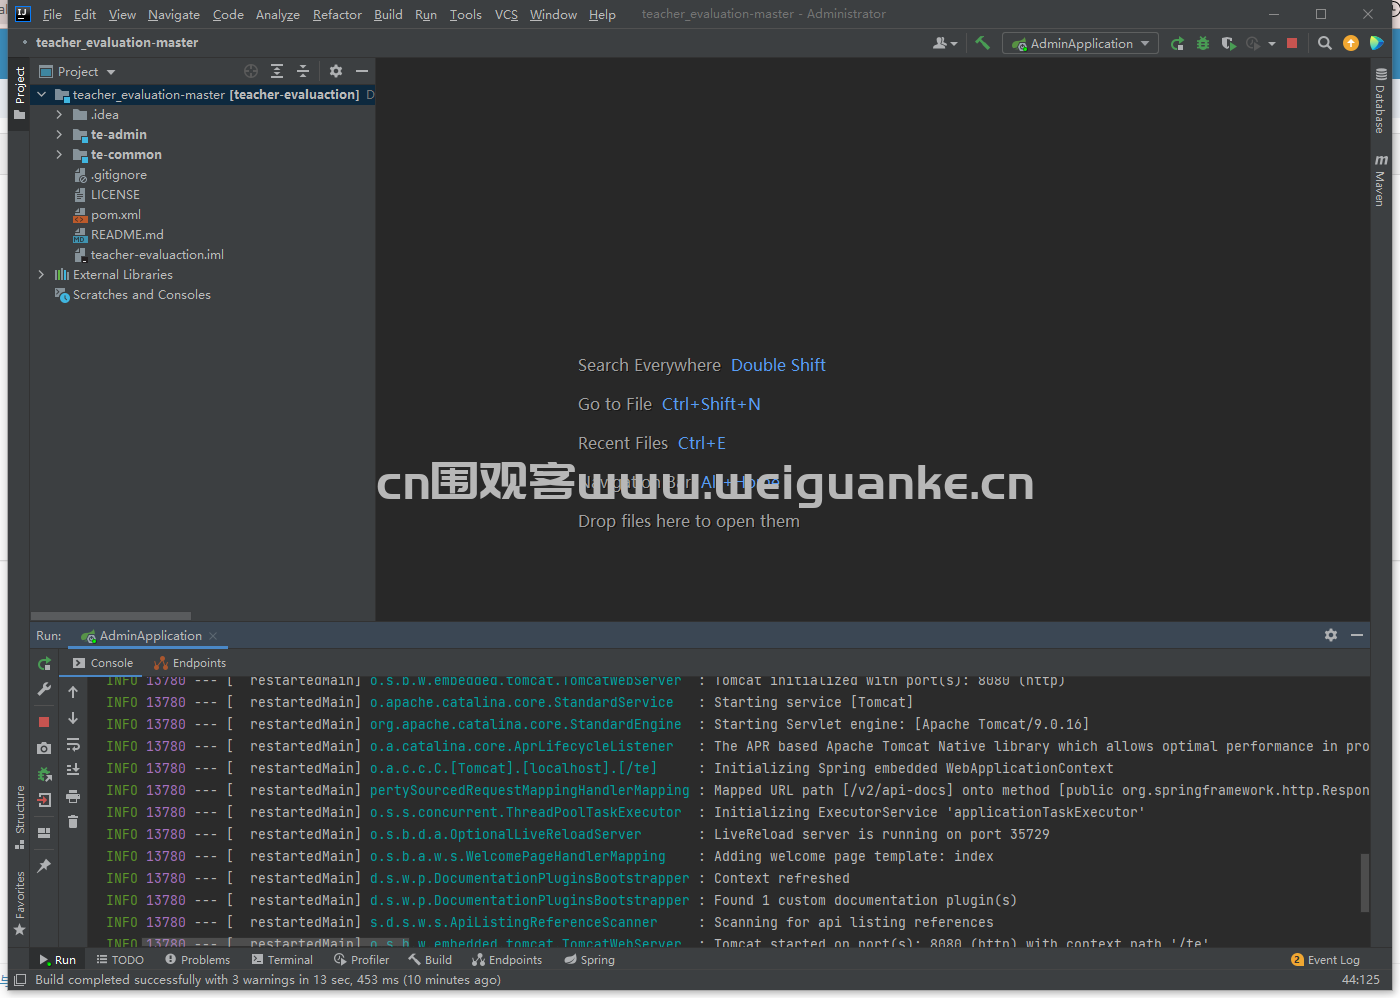Click the attach debugger bug icon
Viewport: 1400px width, 998px height.
pos(44,774)
